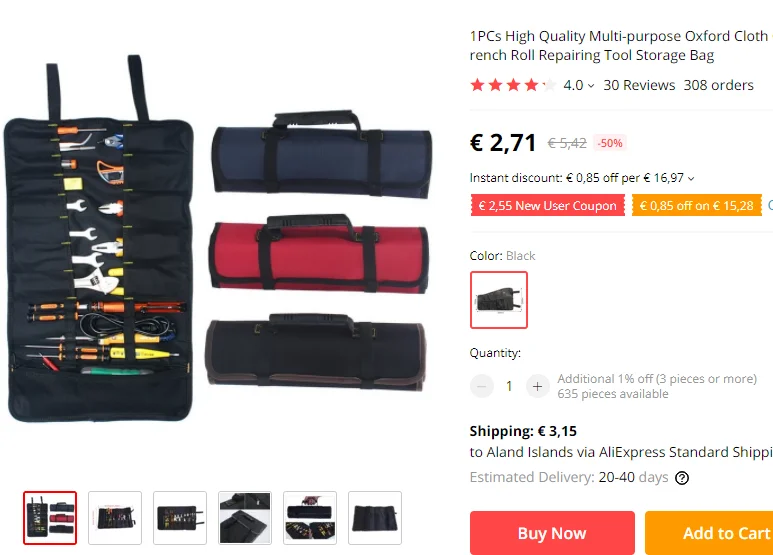Click the Buy Now button
773x555 pixels.
click(x=552, y=533)
